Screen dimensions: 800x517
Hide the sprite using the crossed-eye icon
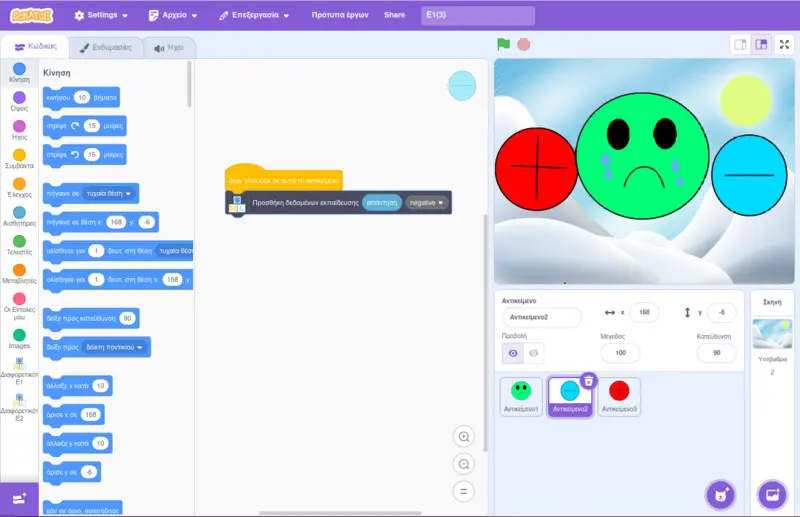[534, 353]
